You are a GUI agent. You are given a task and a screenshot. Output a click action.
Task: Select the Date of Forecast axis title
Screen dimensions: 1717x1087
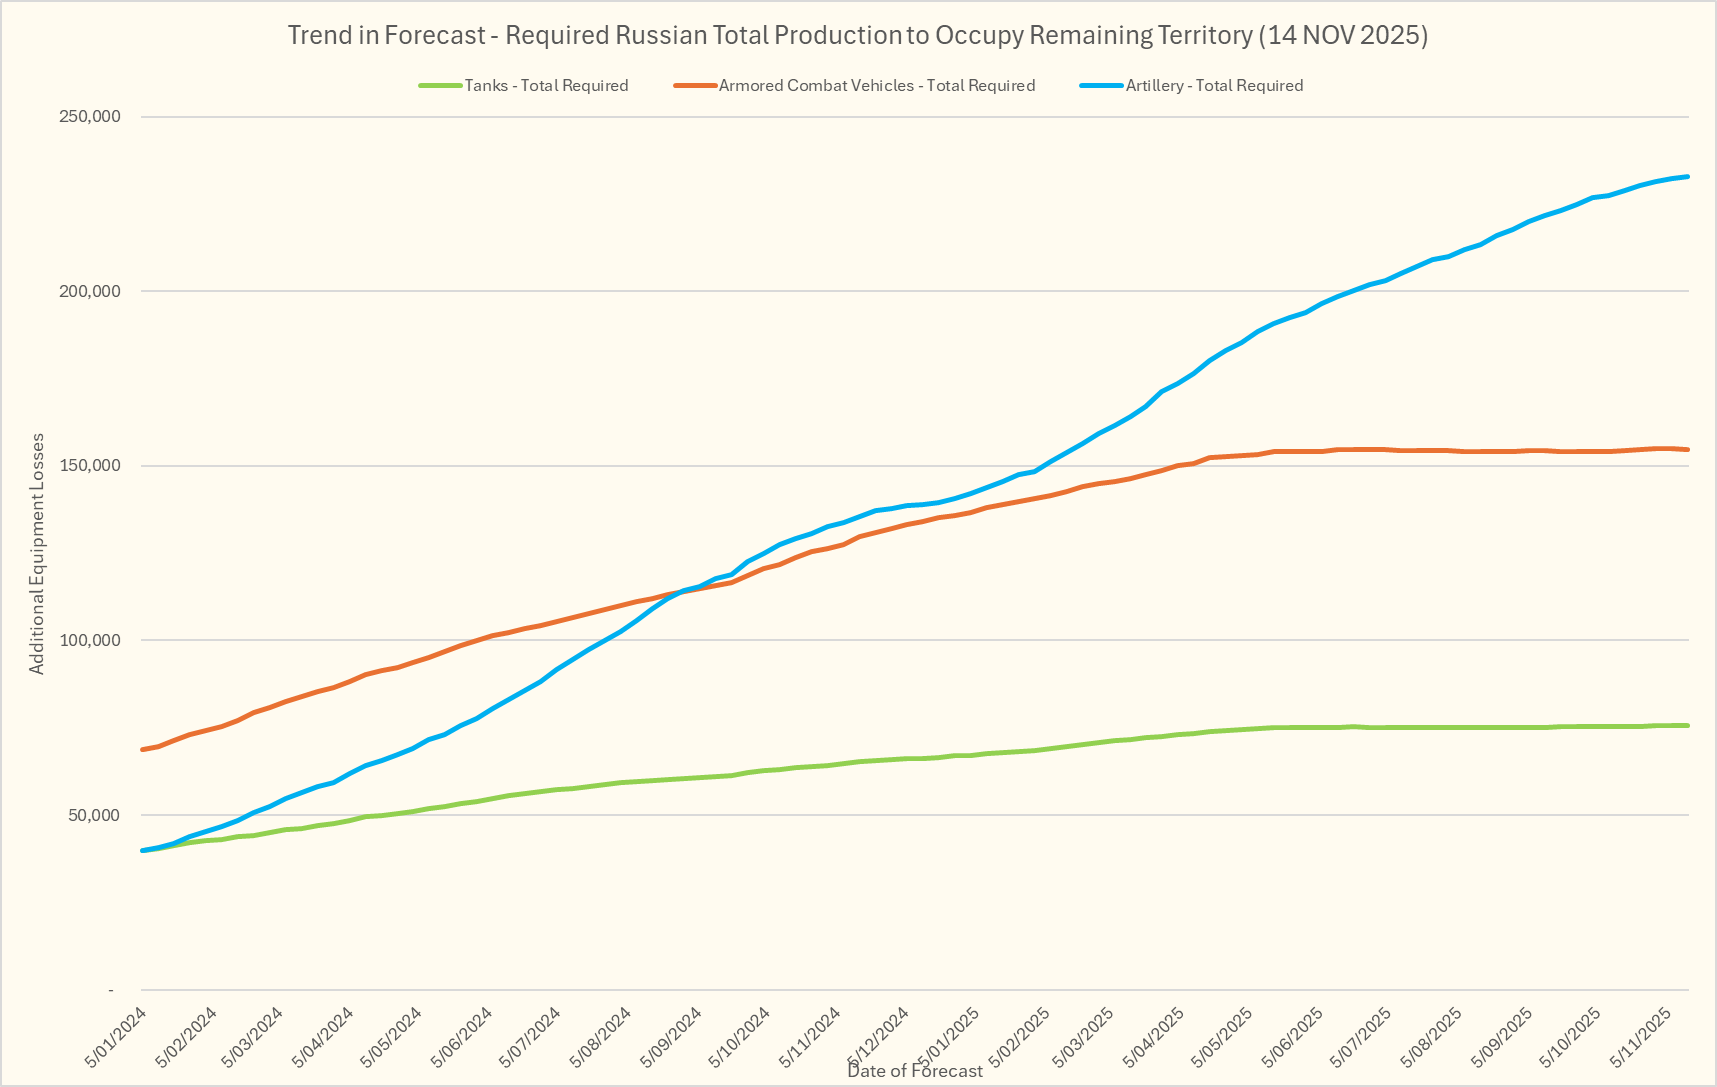[x=915, y=1071]
